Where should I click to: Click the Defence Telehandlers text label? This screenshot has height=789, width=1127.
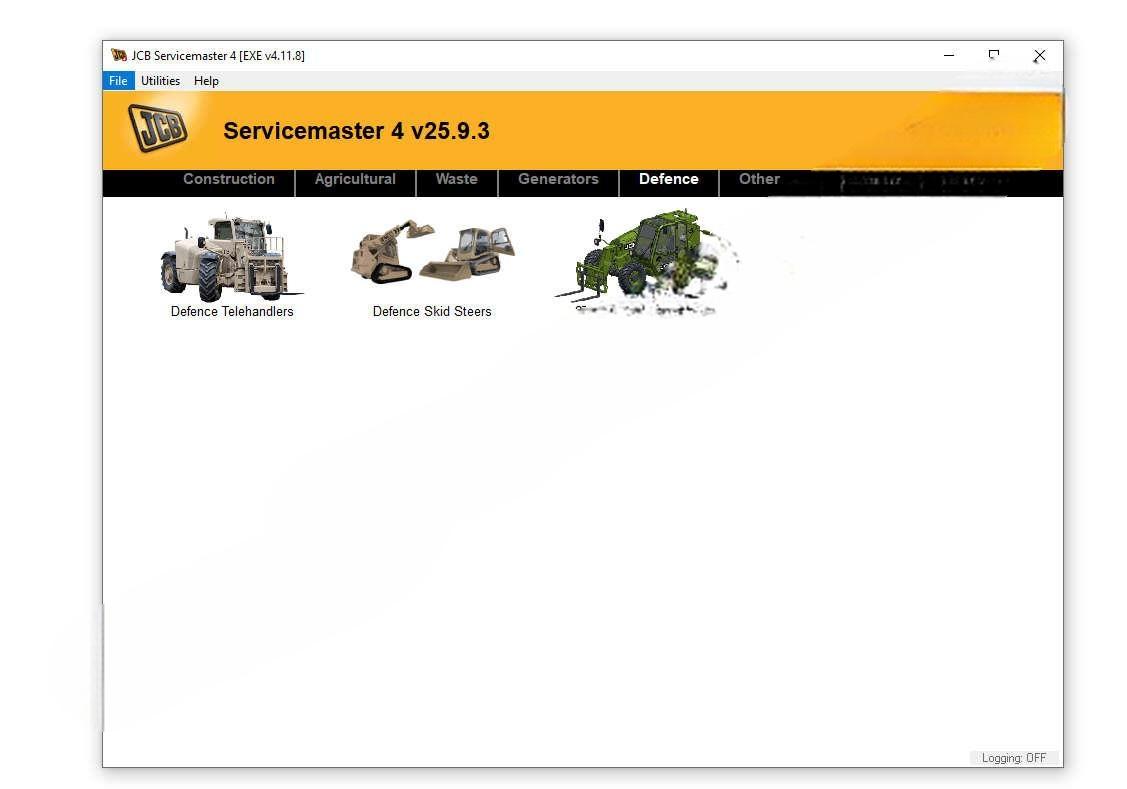point(232,312)
